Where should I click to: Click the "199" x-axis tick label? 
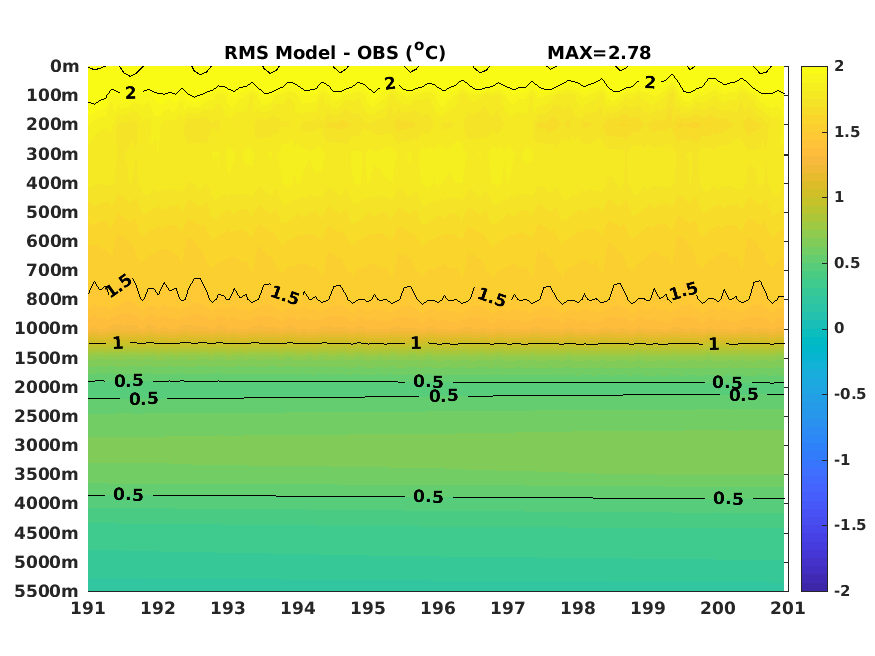point(648,608)
